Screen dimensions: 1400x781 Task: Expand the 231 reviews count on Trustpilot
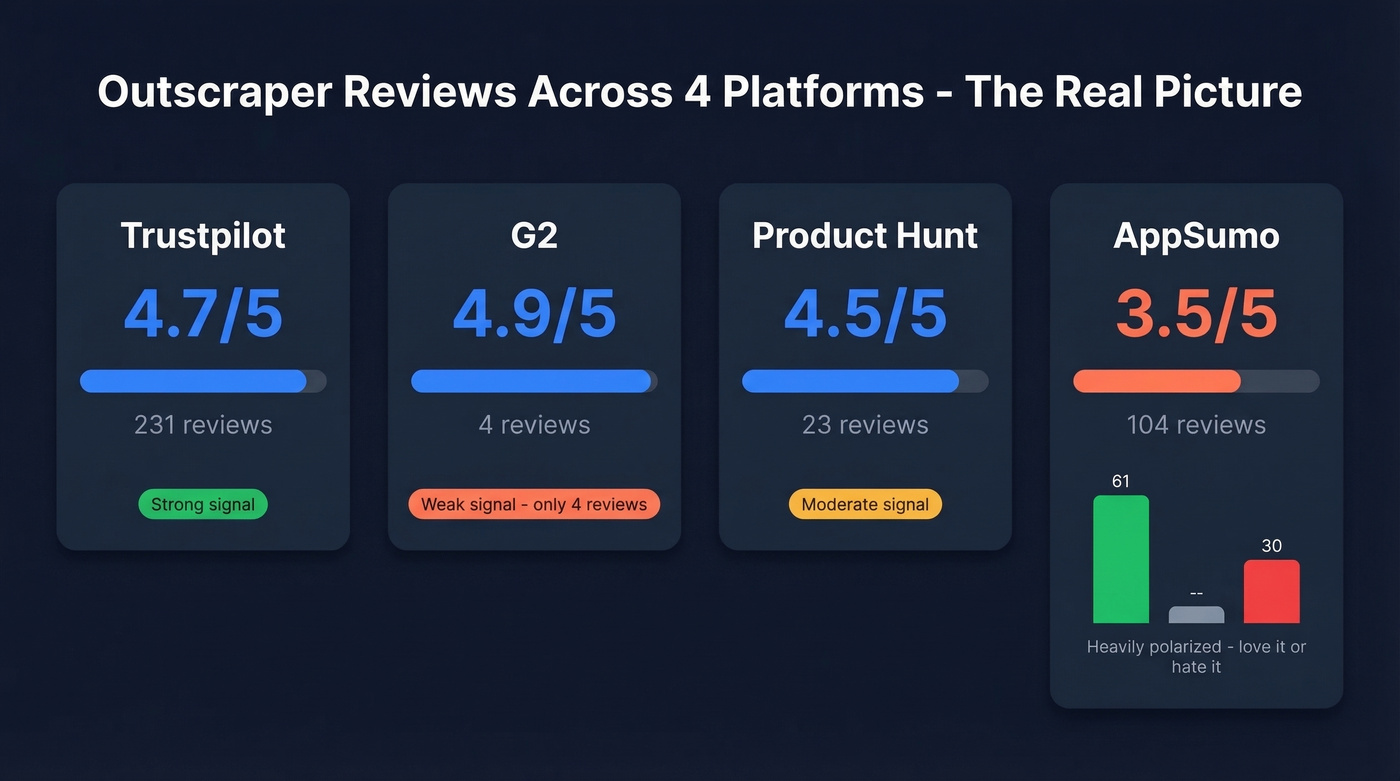click(x=202, y=425)
